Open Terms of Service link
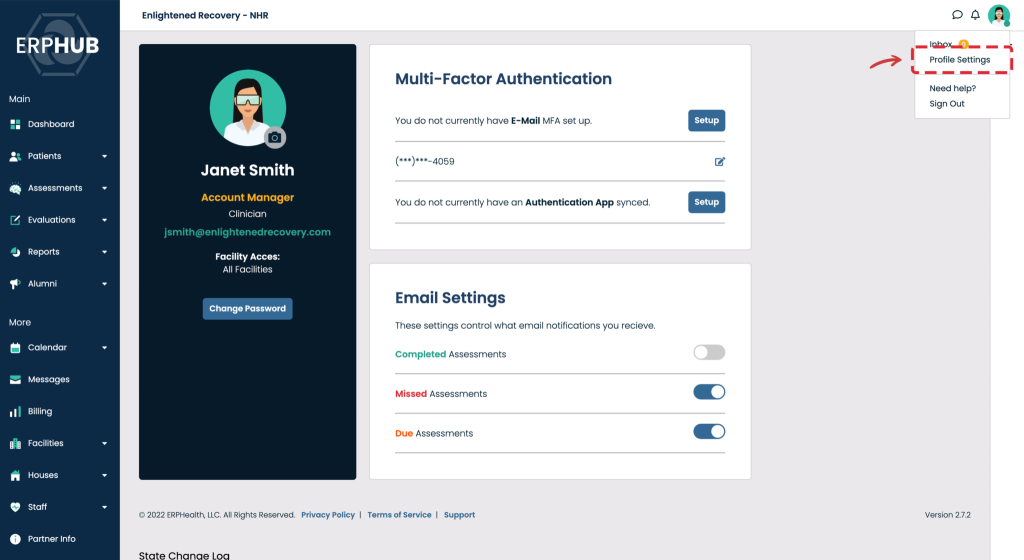This screenshot has height=560, width=1024. coord(399,515)
